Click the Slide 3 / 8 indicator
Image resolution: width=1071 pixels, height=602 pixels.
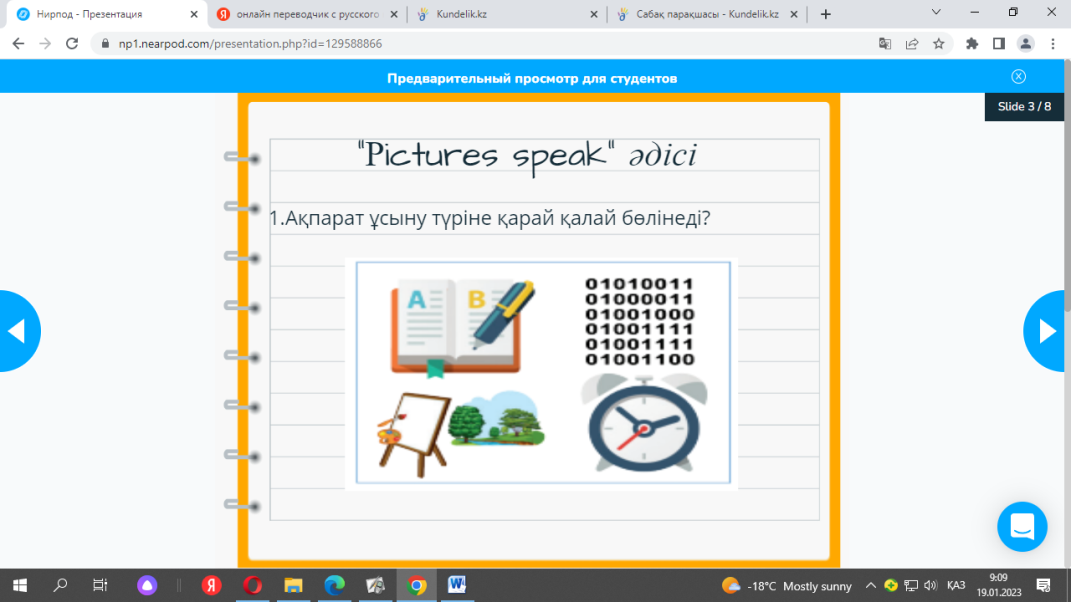[x=1024, y=107]
